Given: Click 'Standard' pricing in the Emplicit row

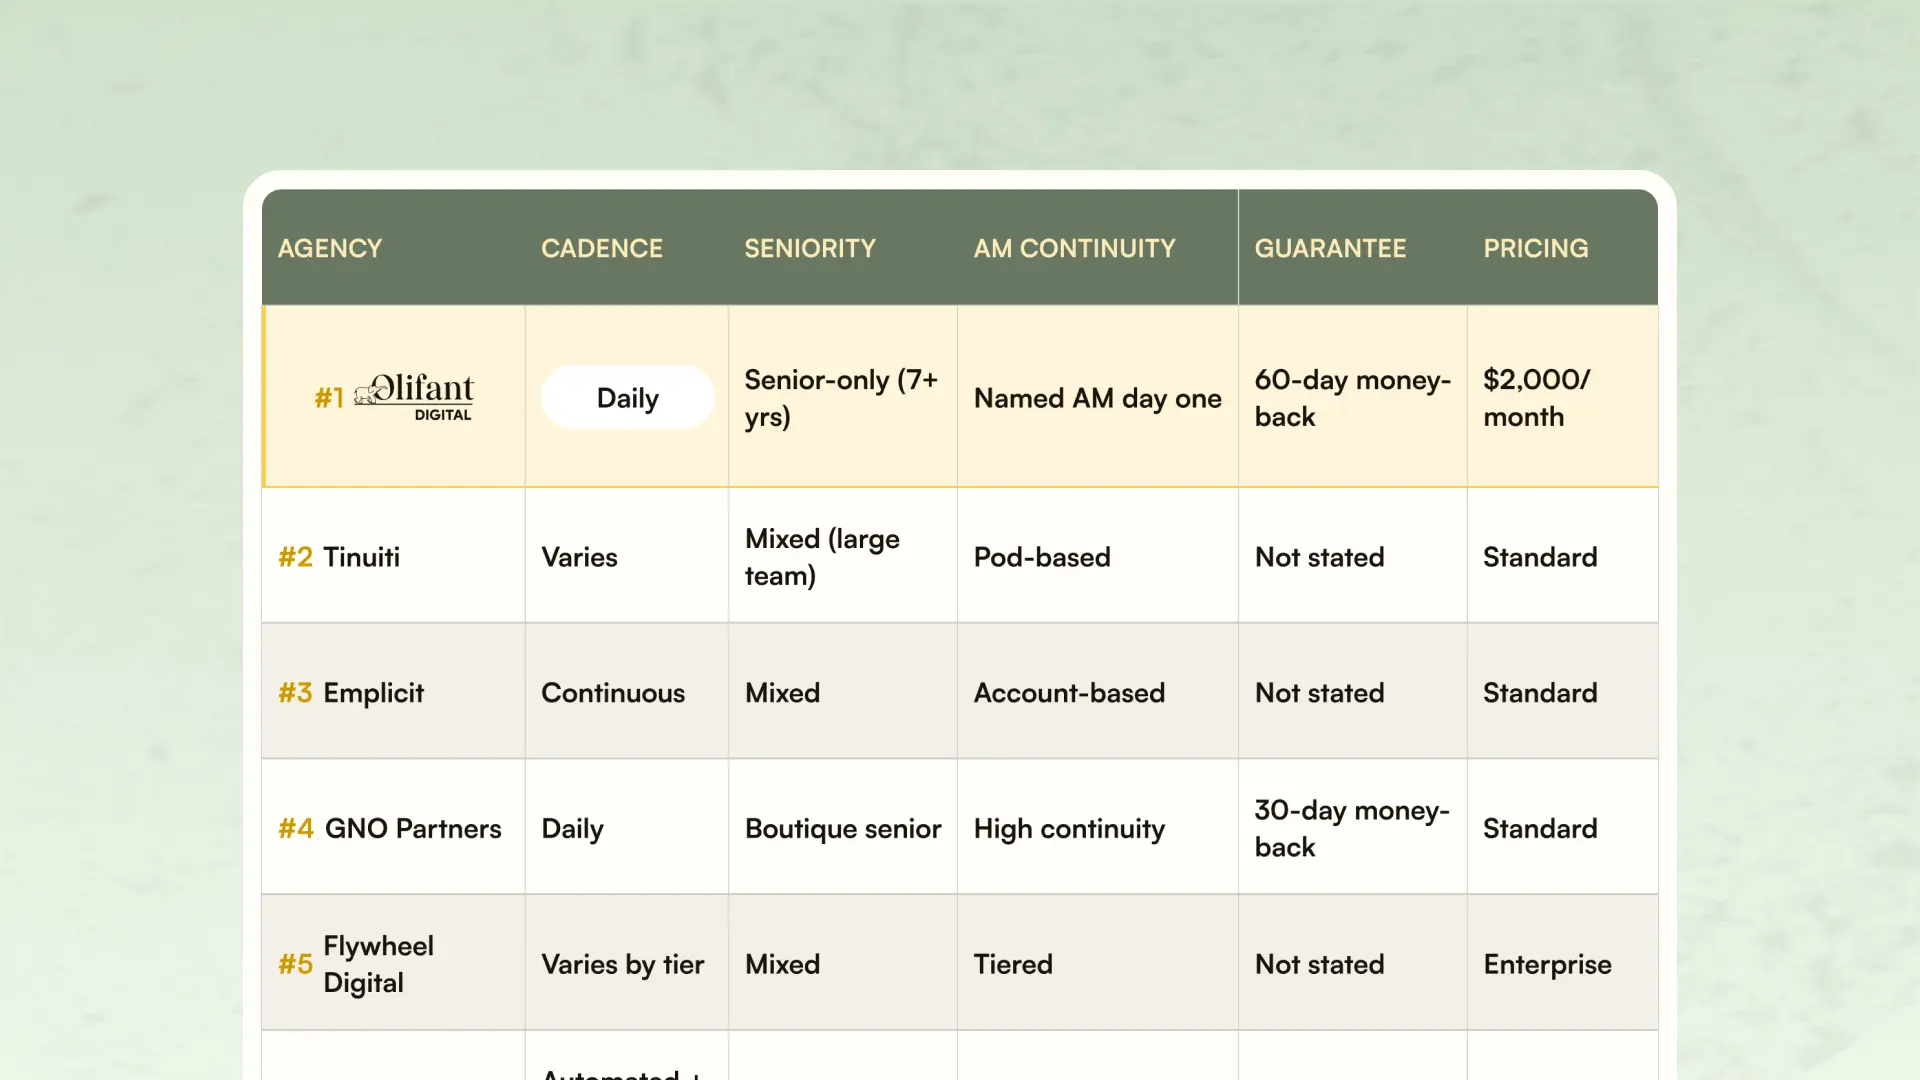Looking at the screenshot, I should click(1562, 692).
